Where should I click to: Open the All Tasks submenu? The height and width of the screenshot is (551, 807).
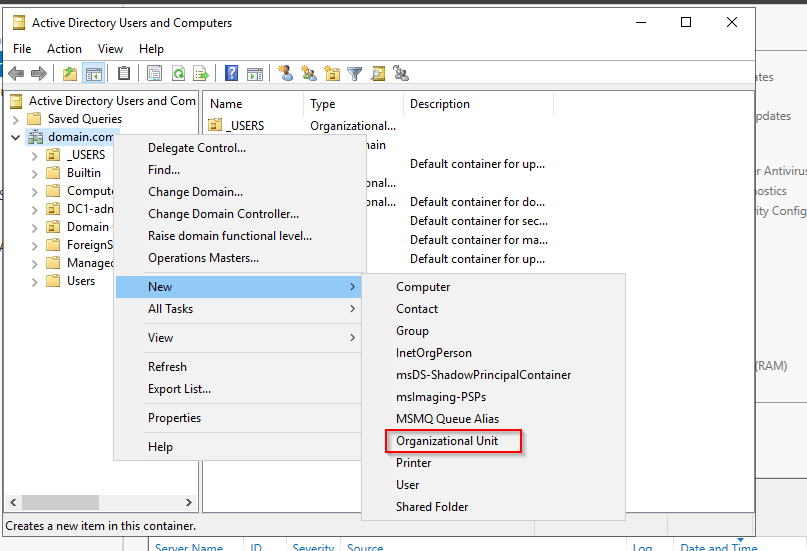pos(239,309)
